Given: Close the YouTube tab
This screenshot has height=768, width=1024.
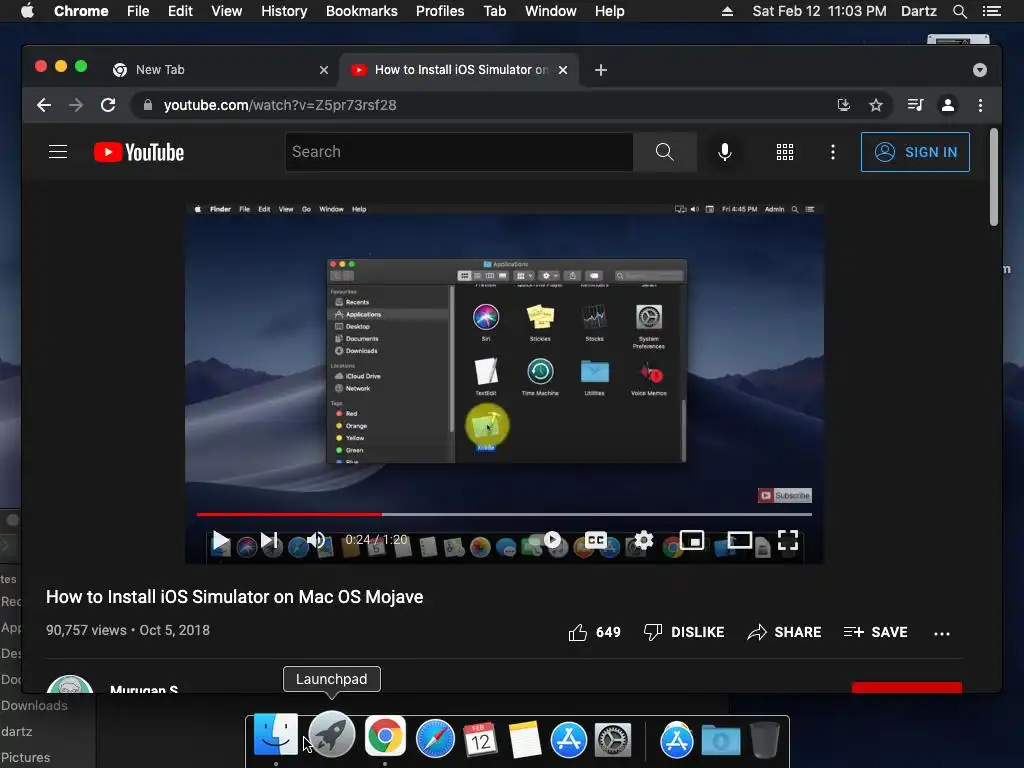Looking at the screenshot, I should click(x=563, y=70).
